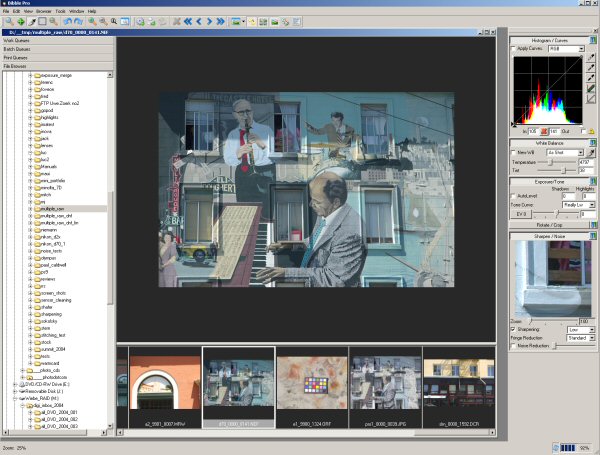
Task: Open the Print Queues panel
Action: pyautogui.click(x=57, y=58)
